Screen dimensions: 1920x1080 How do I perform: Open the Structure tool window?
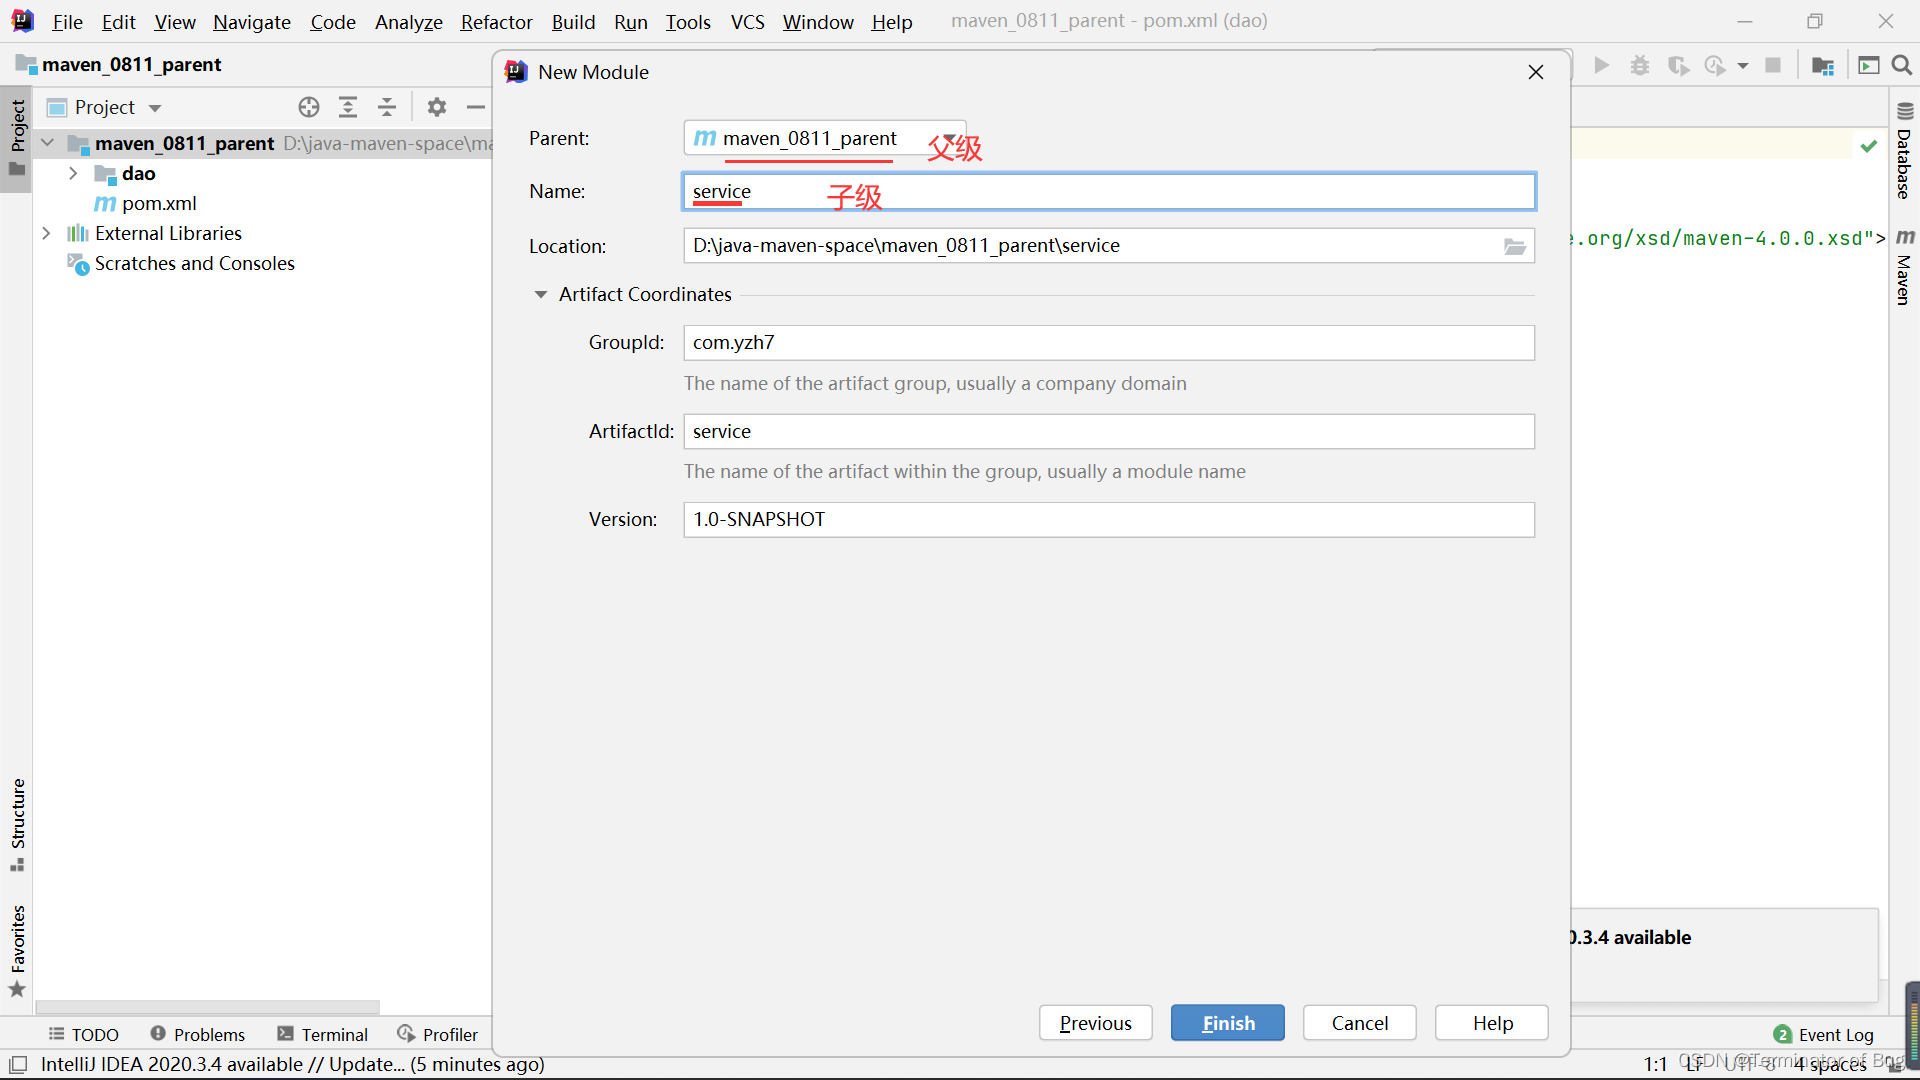[17, 825]
